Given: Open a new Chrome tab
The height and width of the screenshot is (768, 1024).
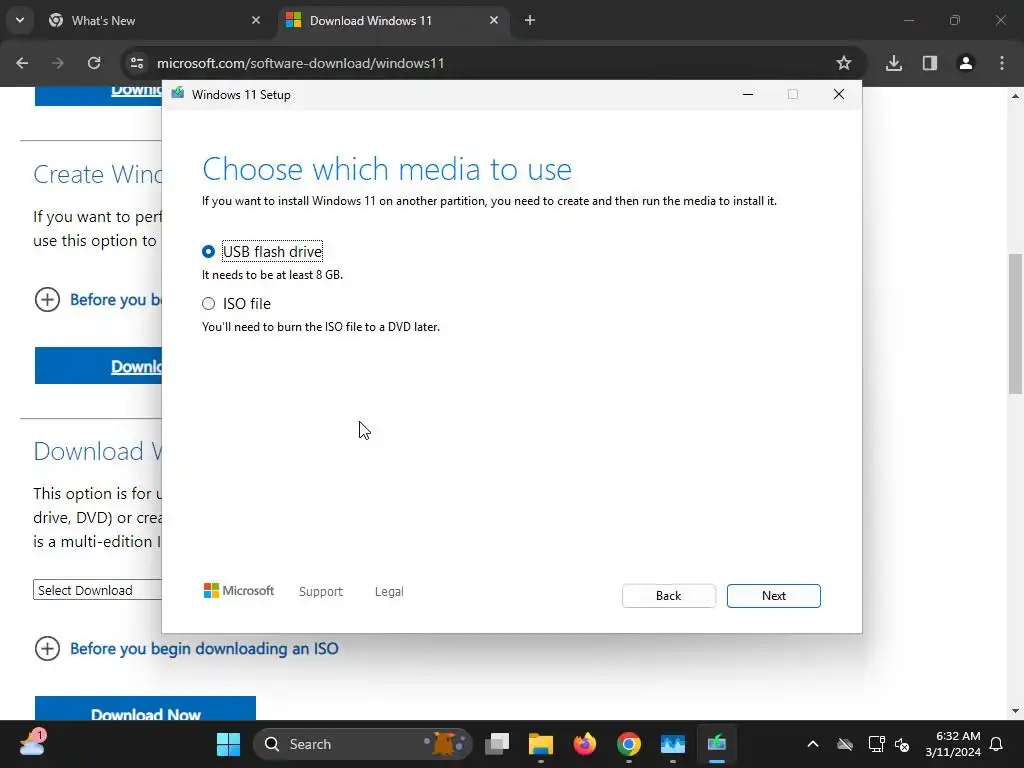Looking at the screenshot, I should pyautogui.click(x=530, y=21).
